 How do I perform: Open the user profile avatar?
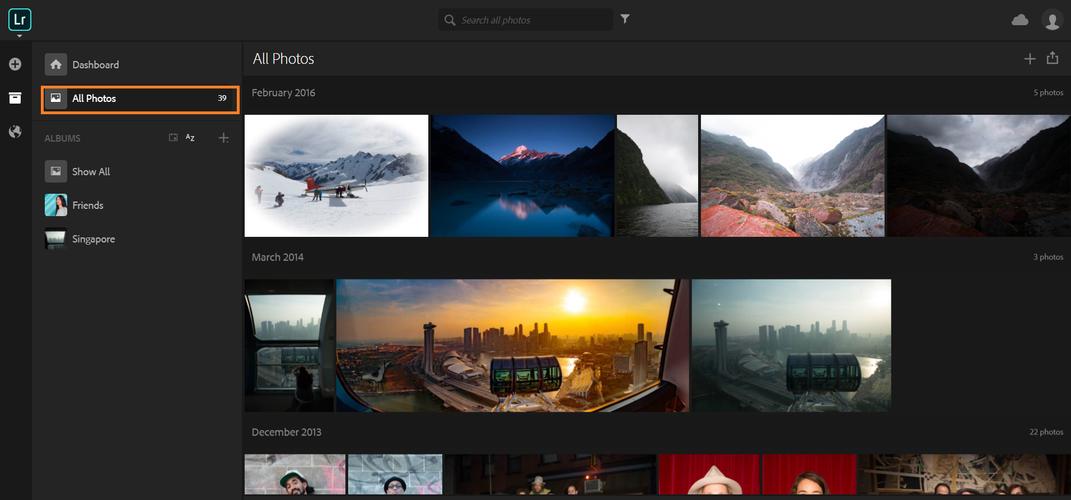pos(1051,20)
